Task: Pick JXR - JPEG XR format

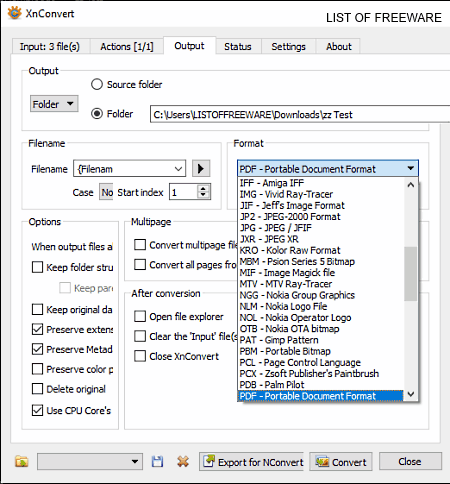Action: pyautogui.click(x=321, y=239)
